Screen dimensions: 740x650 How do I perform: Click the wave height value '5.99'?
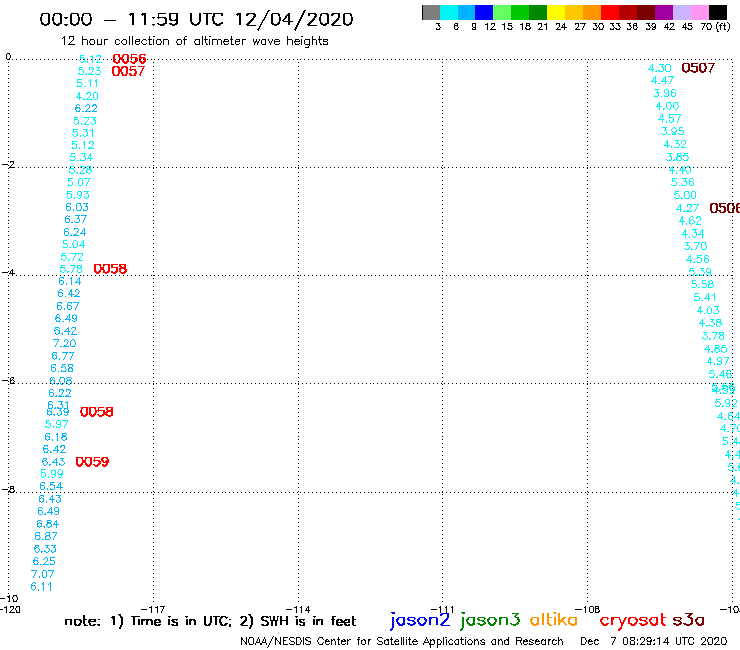[52, 474]
